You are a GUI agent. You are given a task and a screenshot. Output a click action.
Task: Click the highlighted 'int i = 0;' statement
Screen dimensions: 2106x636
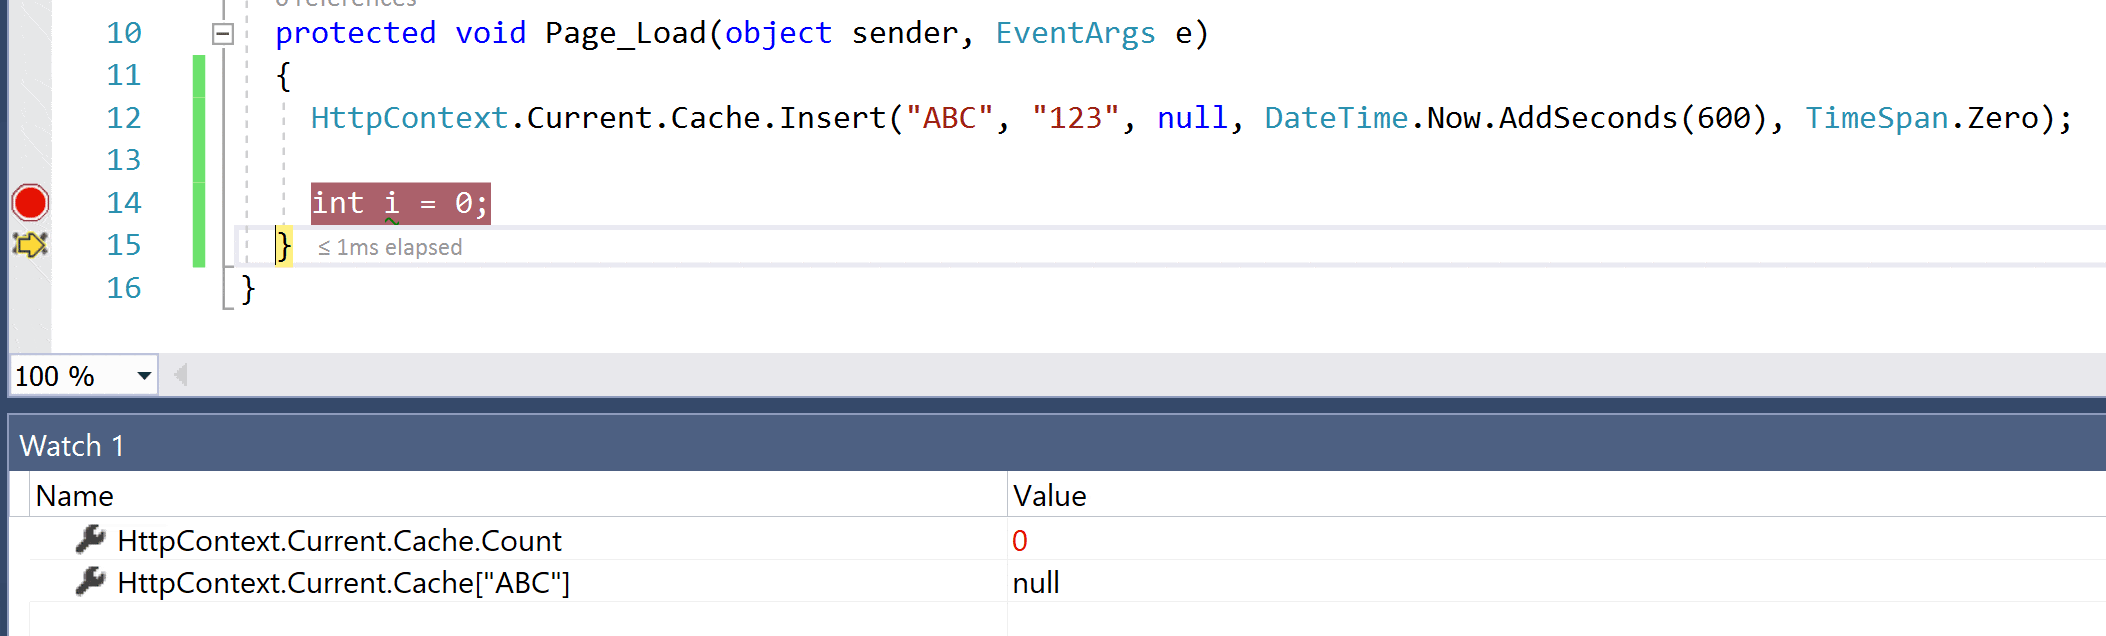(400, 203)
